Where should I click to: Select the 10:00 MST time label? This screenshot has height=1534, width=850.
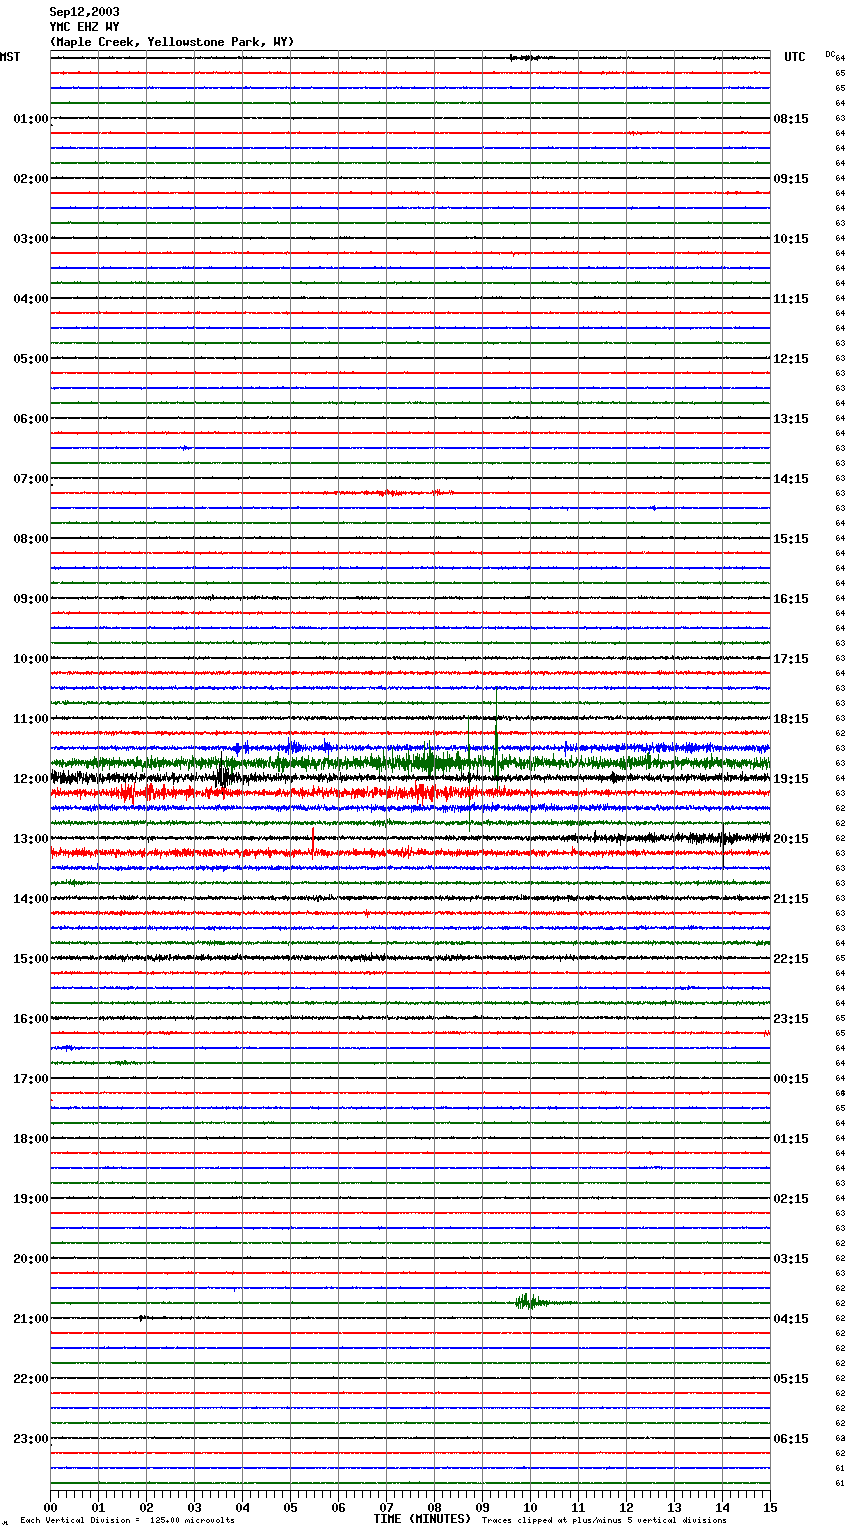pos(31,659)
